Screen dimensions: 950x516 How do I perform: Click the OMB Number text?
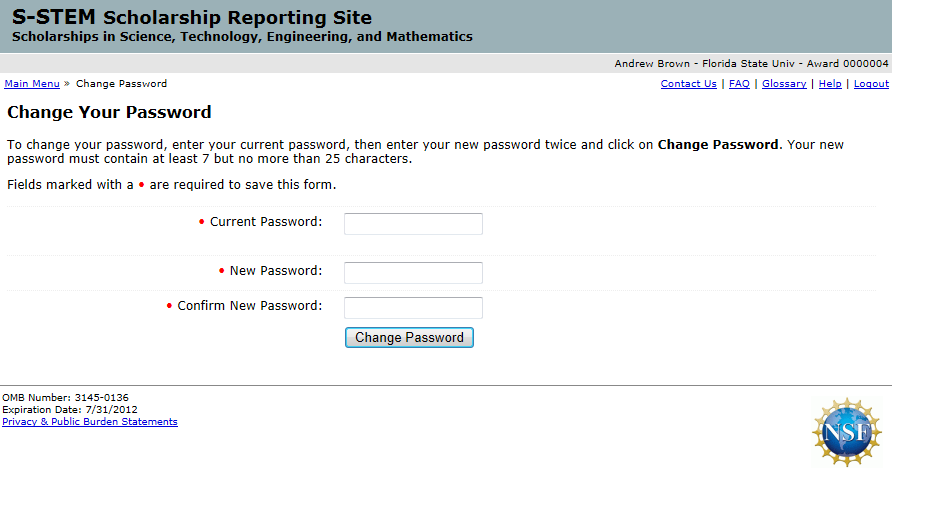click(65, 398)
